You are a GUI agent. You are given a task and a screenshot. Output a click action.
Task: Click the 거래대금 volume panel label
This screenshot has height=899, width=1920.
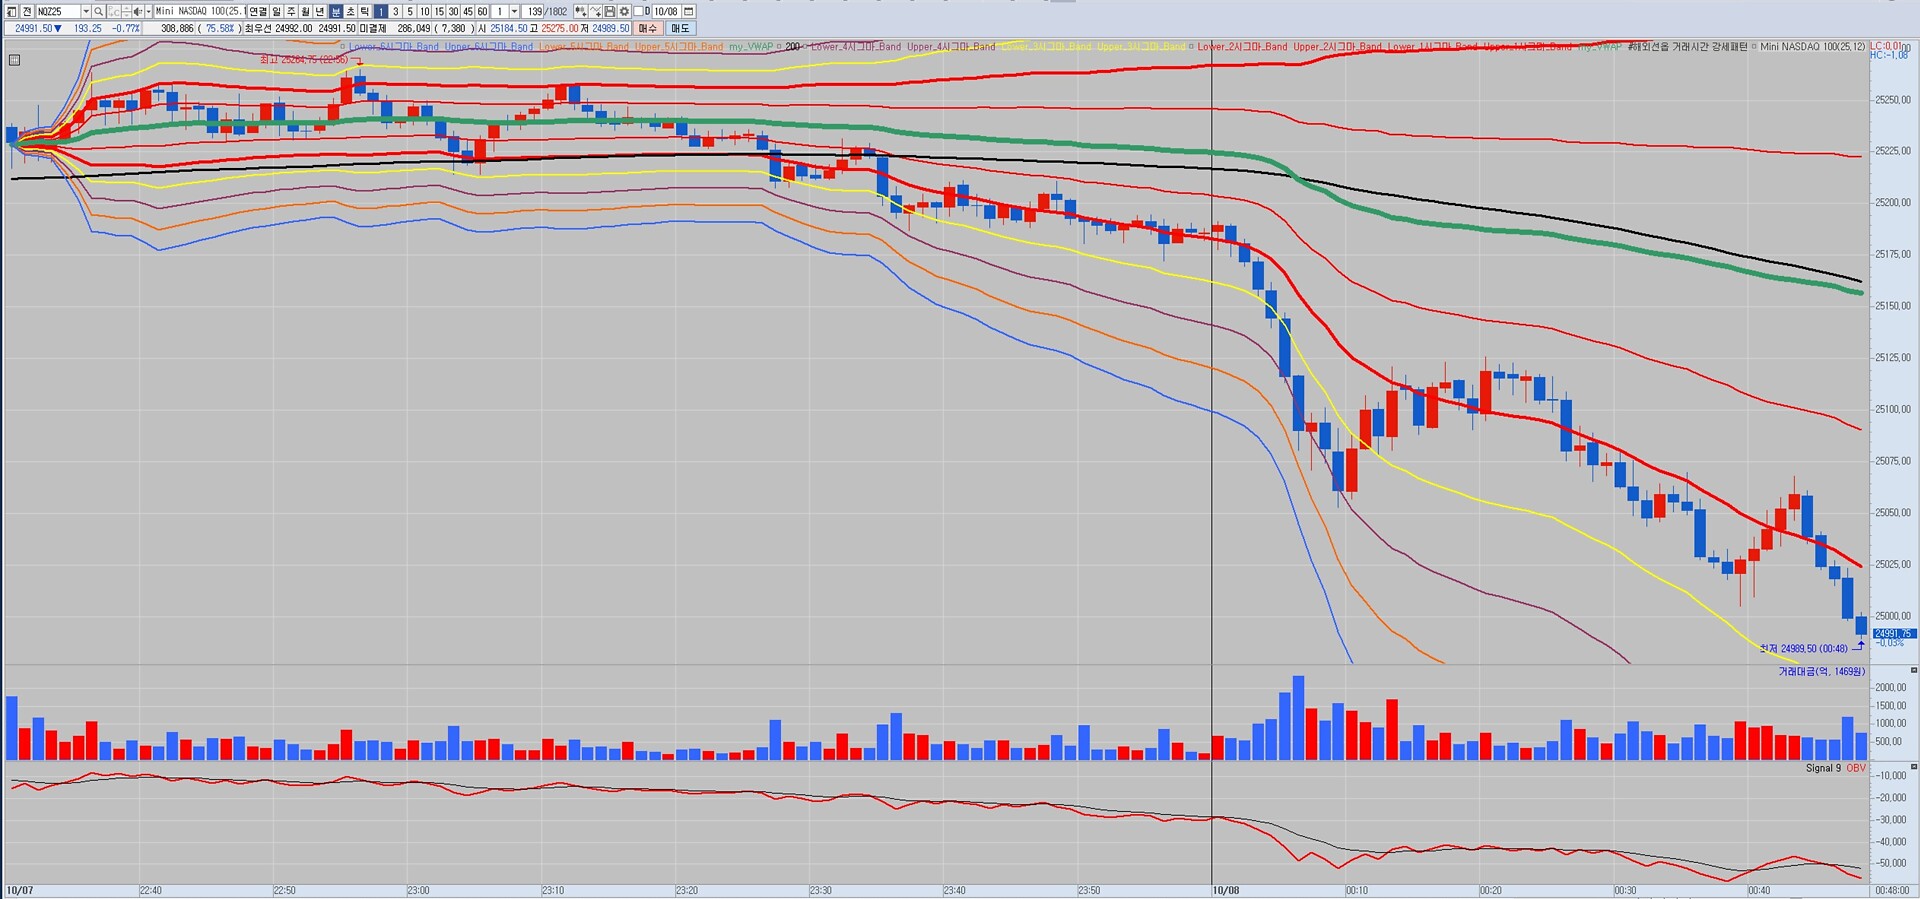pos(1821,672)
